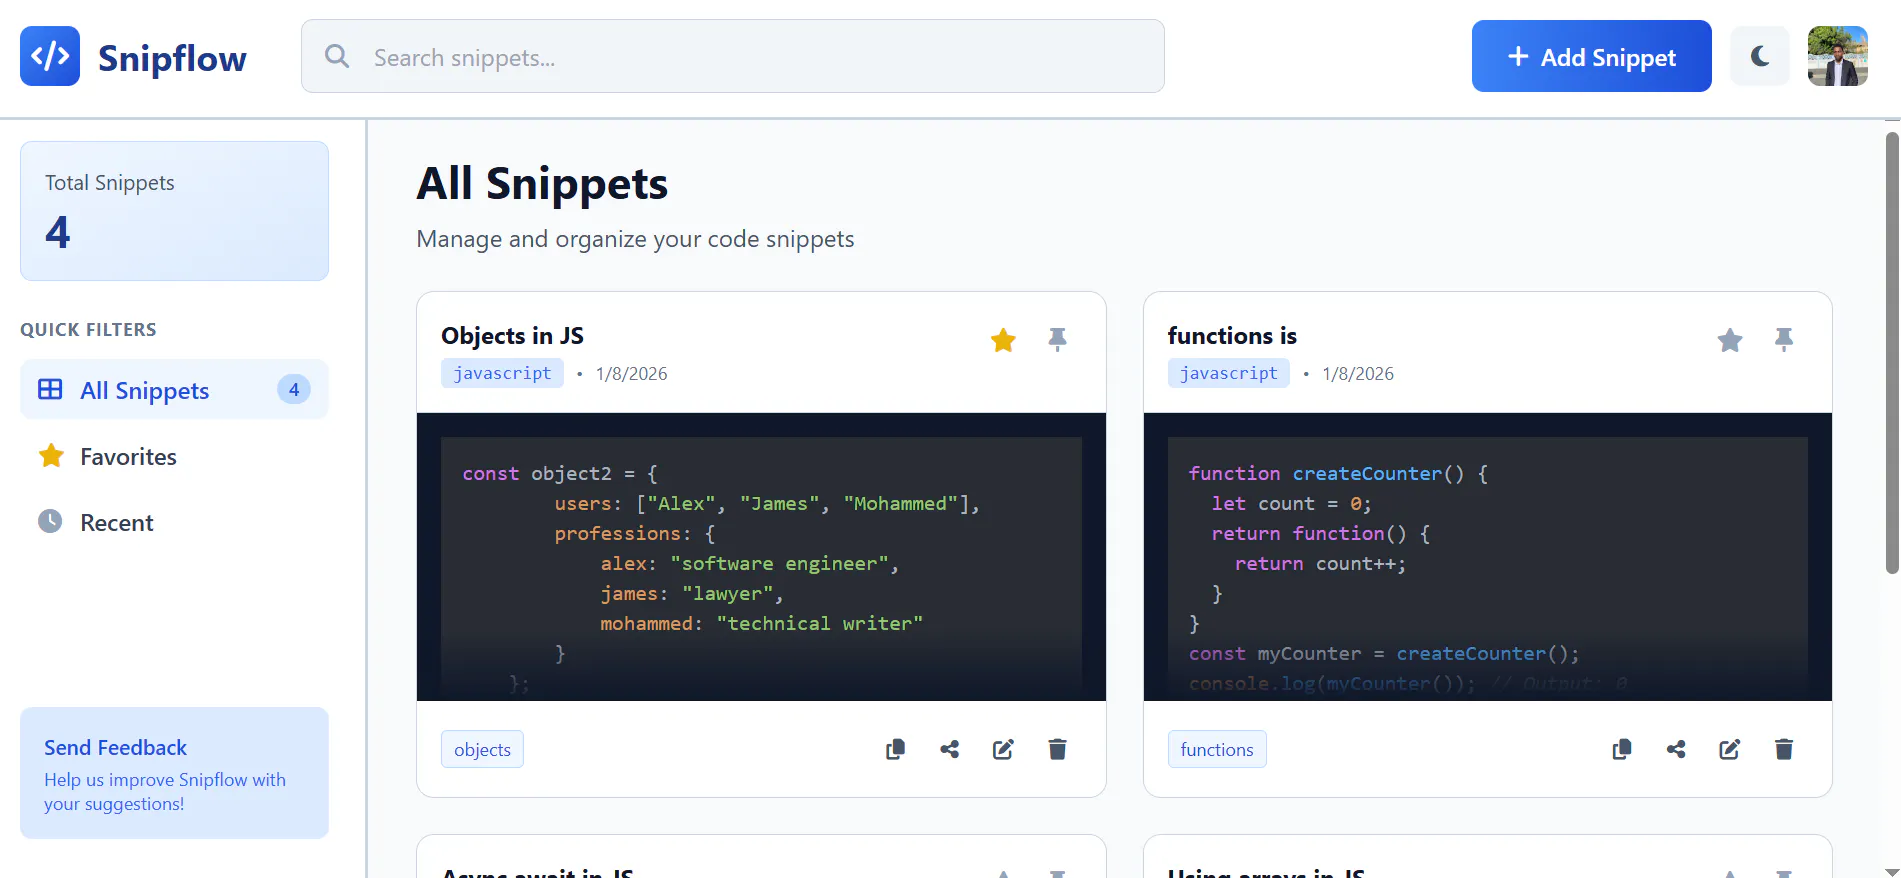Pin the Objects in JS snippet
The height and width of the screenshot is (878, 1901).
[x=1057, y=340]
